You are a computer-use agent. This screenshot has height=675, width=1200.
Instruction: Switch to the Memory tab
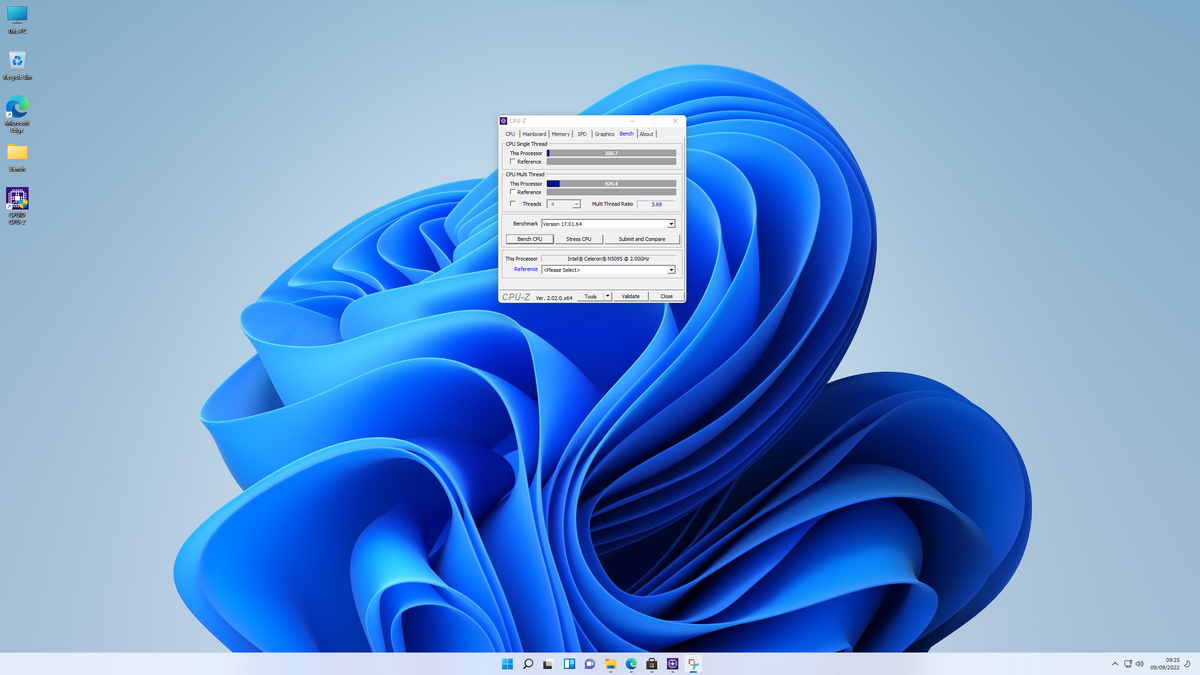tap(560, 134)
